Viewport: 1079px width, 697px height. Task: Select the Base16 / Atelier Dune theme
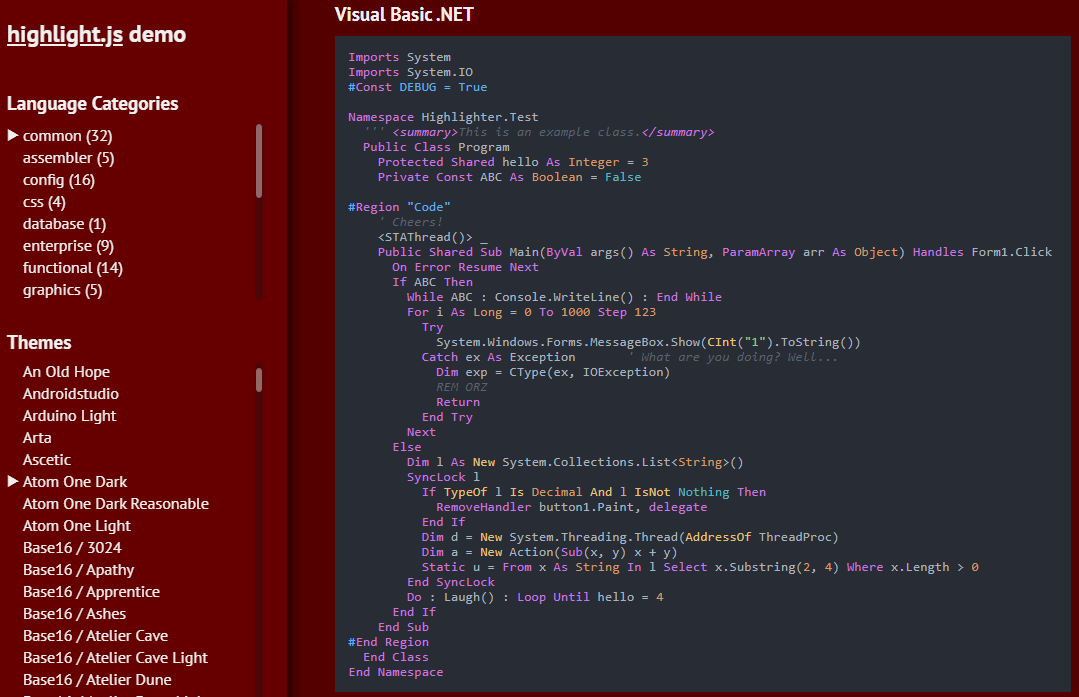pos(97,680)
